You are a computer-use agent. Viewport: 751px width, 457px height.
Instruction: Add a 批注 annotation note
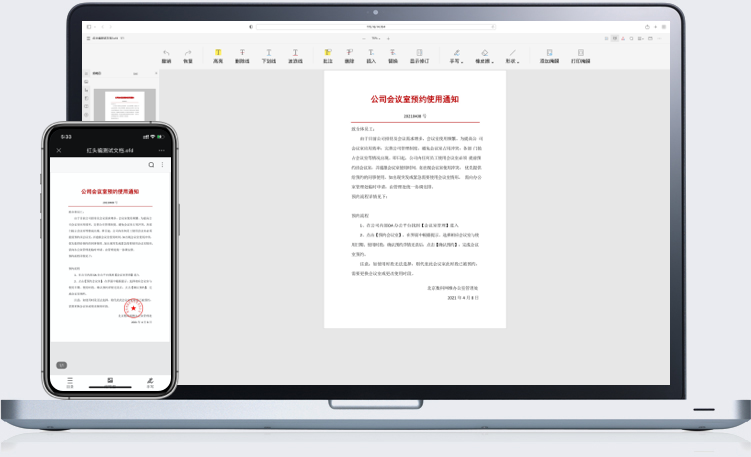tap(327, 54)
